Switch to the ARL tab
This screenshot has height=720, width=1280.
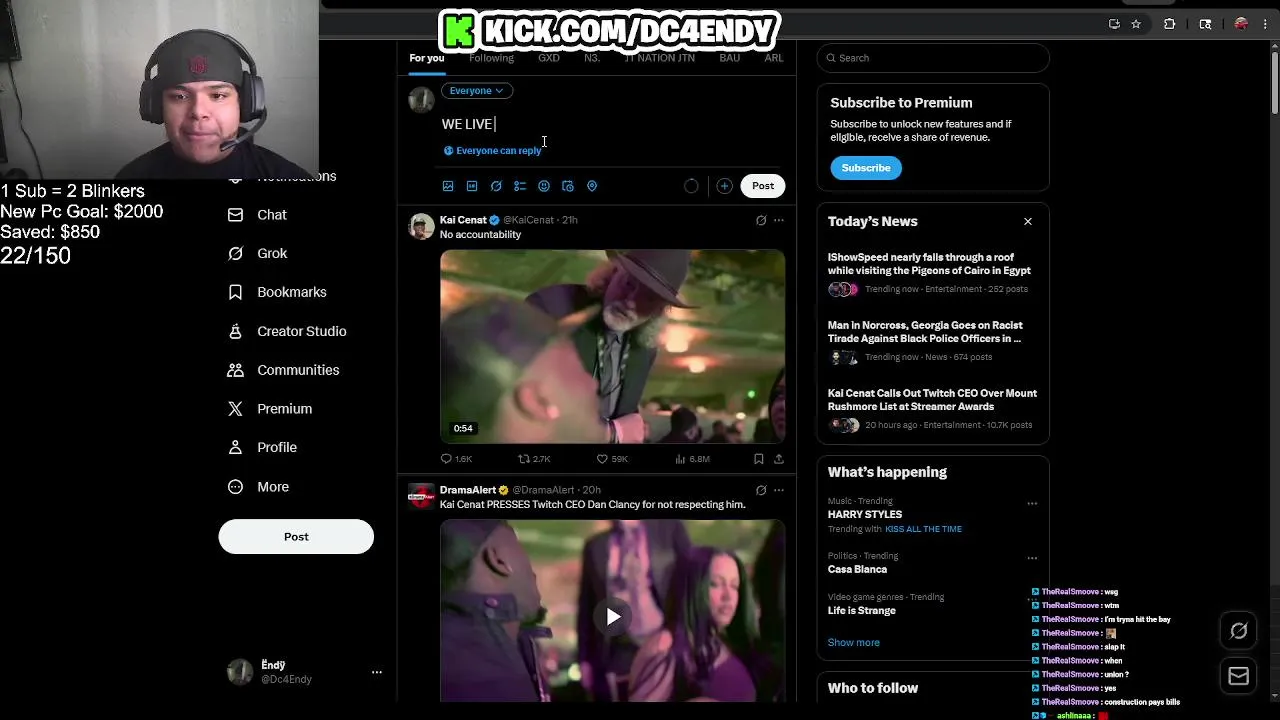pos(774,58)
